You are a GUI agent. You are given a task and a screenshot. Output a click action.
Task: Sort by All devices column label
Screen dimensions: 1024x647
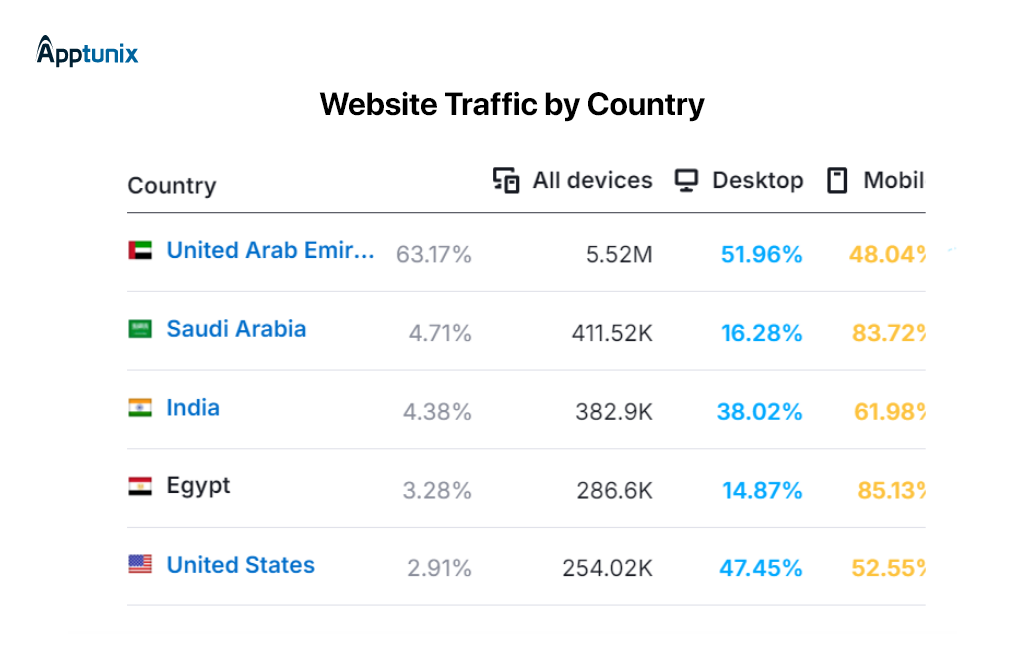[592, 181]
